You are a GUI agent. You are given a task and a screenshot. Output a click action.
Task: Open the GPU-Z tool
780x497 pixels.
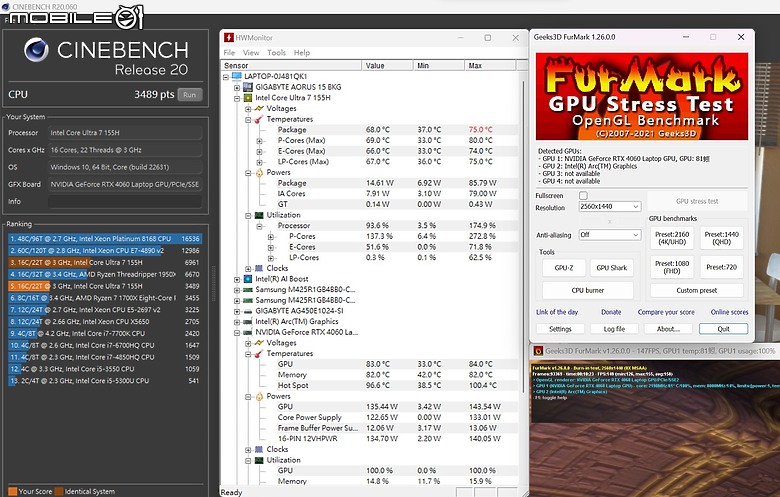(564, 268)
